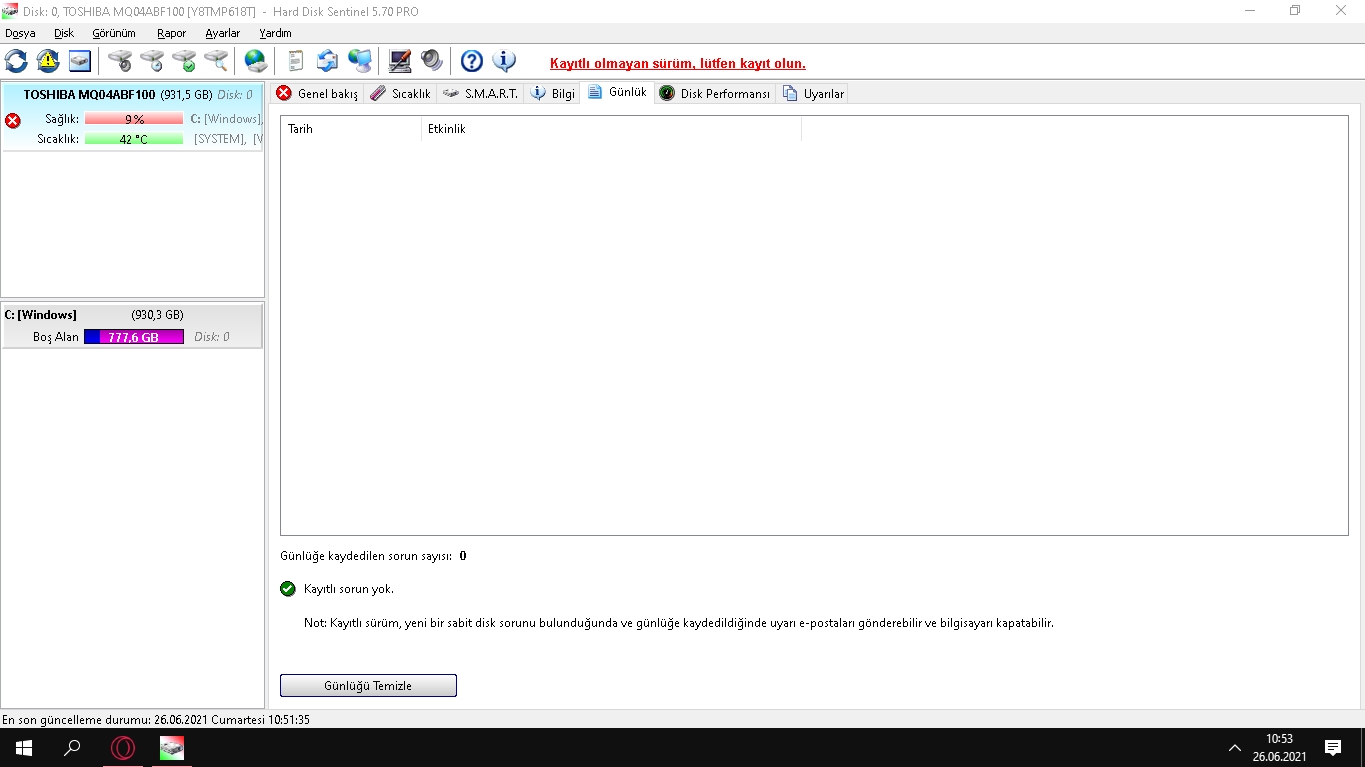Open the Görünüm menu
The height and width of the screenshot is (767, 1365).
[x=114, y=33]
